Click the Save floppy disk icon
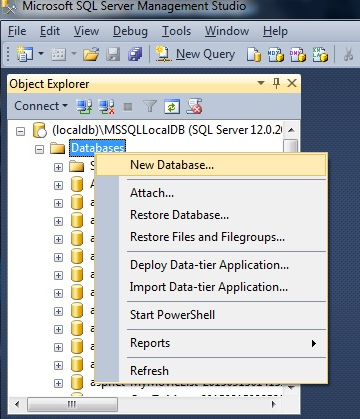The width and height of the screenshot is (360, 419). click(x=113, y=54)
